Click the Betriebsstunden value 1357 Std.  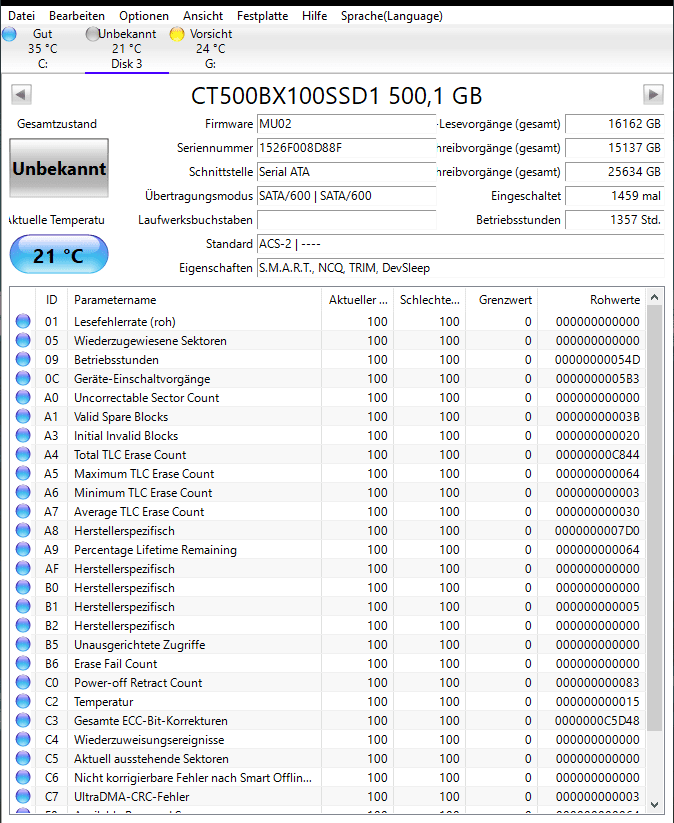615,220
